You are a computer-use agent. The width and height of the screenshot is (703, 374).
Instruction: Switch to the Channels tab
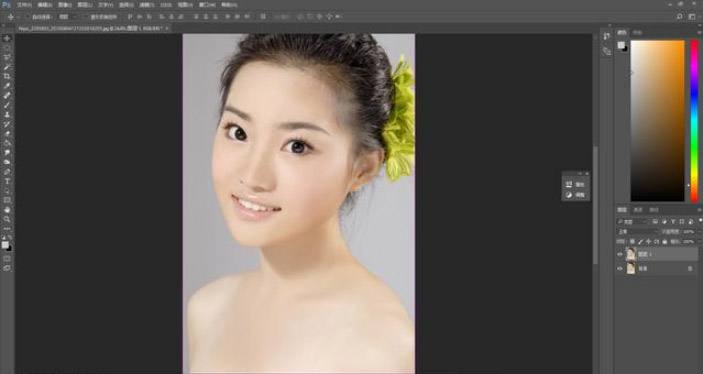tap(638, 210)
